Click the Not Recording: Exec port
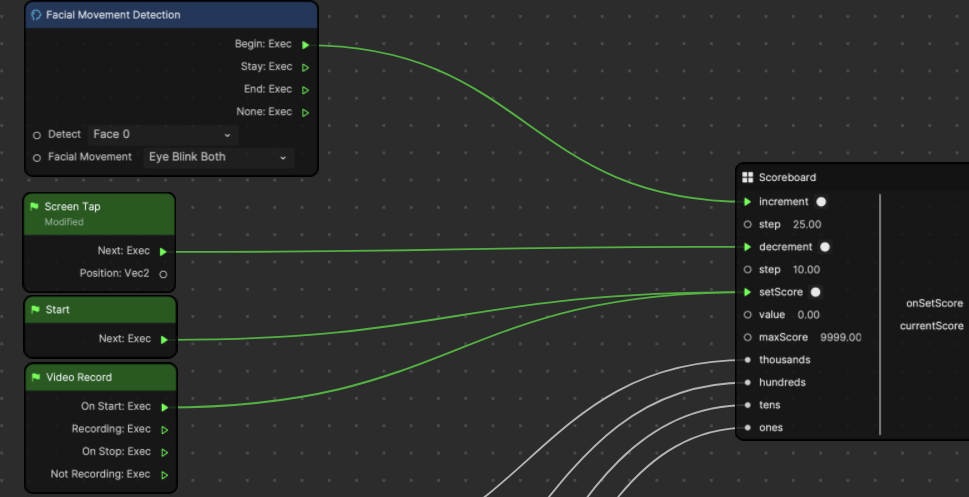 tap(164, 475)
